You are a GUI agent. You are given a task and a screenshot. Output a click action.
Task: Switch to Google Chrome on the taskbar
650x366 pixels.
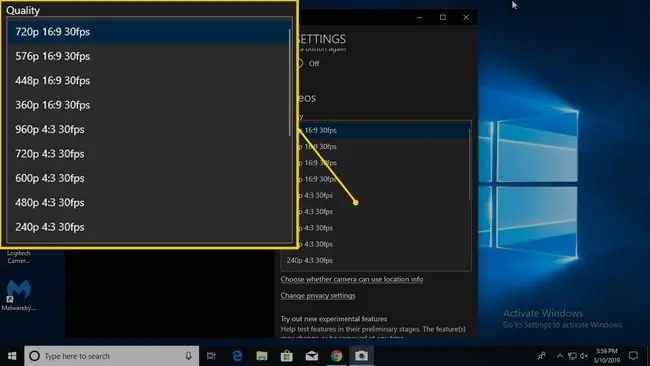(x=337, y=356)
